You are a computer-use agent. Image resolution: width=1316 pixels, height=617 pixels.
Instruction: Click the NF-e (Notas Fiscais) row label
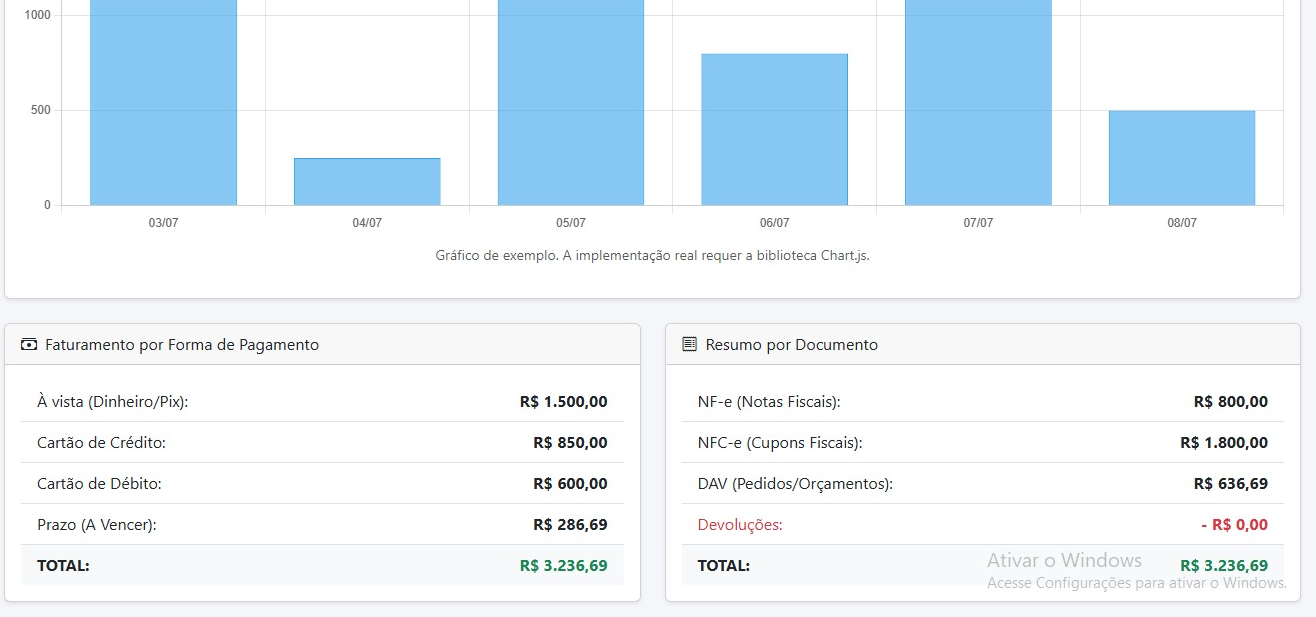[769, 402]
